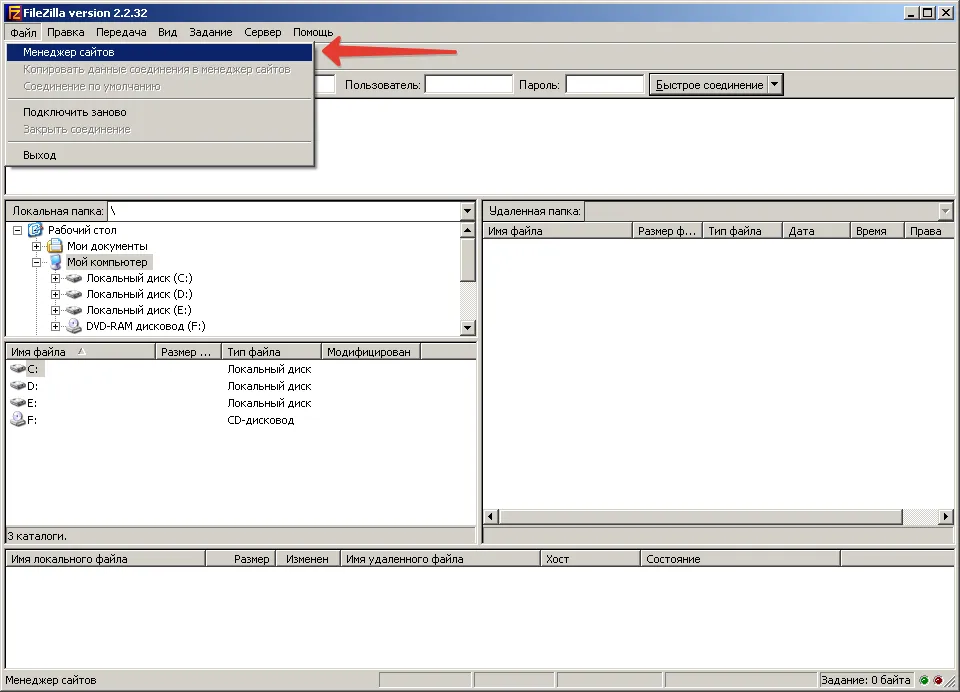Screen dimensions: 960x692
Task: Click the red indicator light in the status bar
Action: [x=938, y=680]
